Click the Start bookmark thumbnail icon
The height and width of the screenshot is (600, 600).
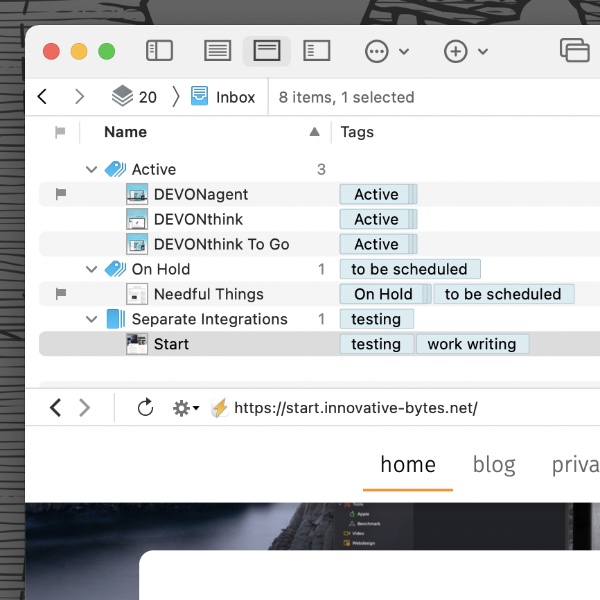coord(137,344)
